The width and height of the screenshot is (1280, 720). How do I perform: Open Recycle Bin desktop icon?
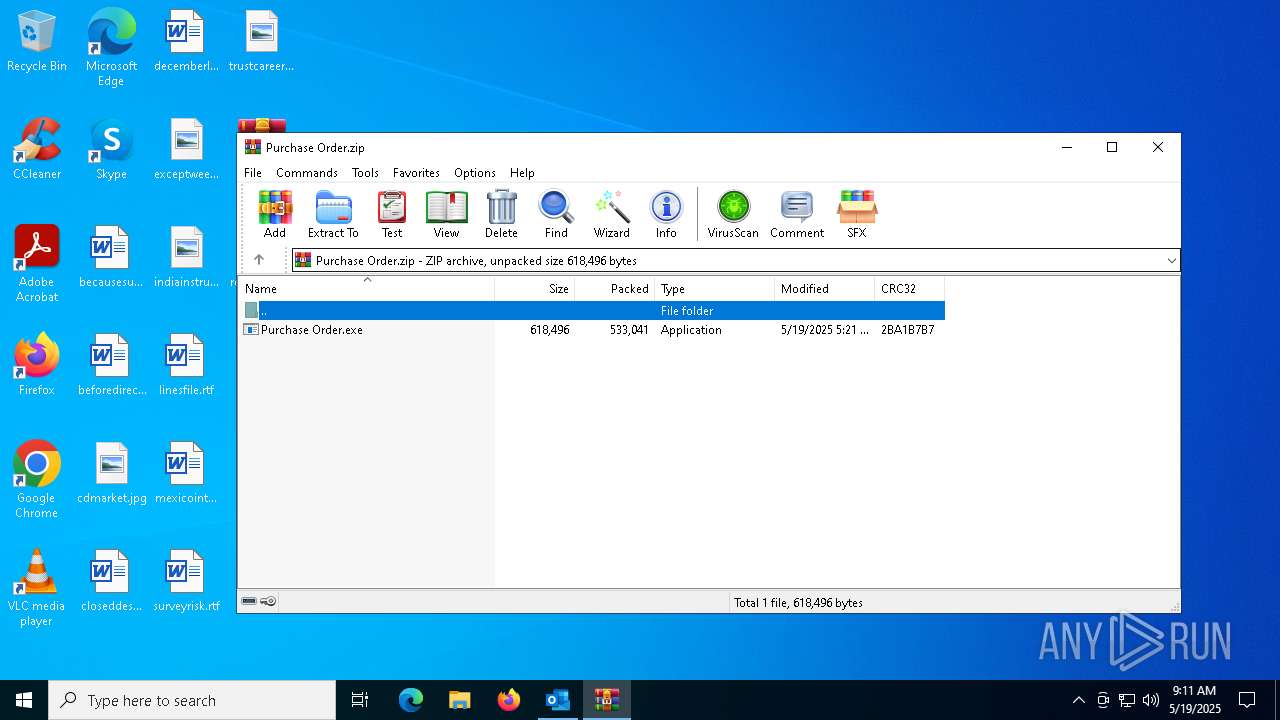[x=37, y=42]
